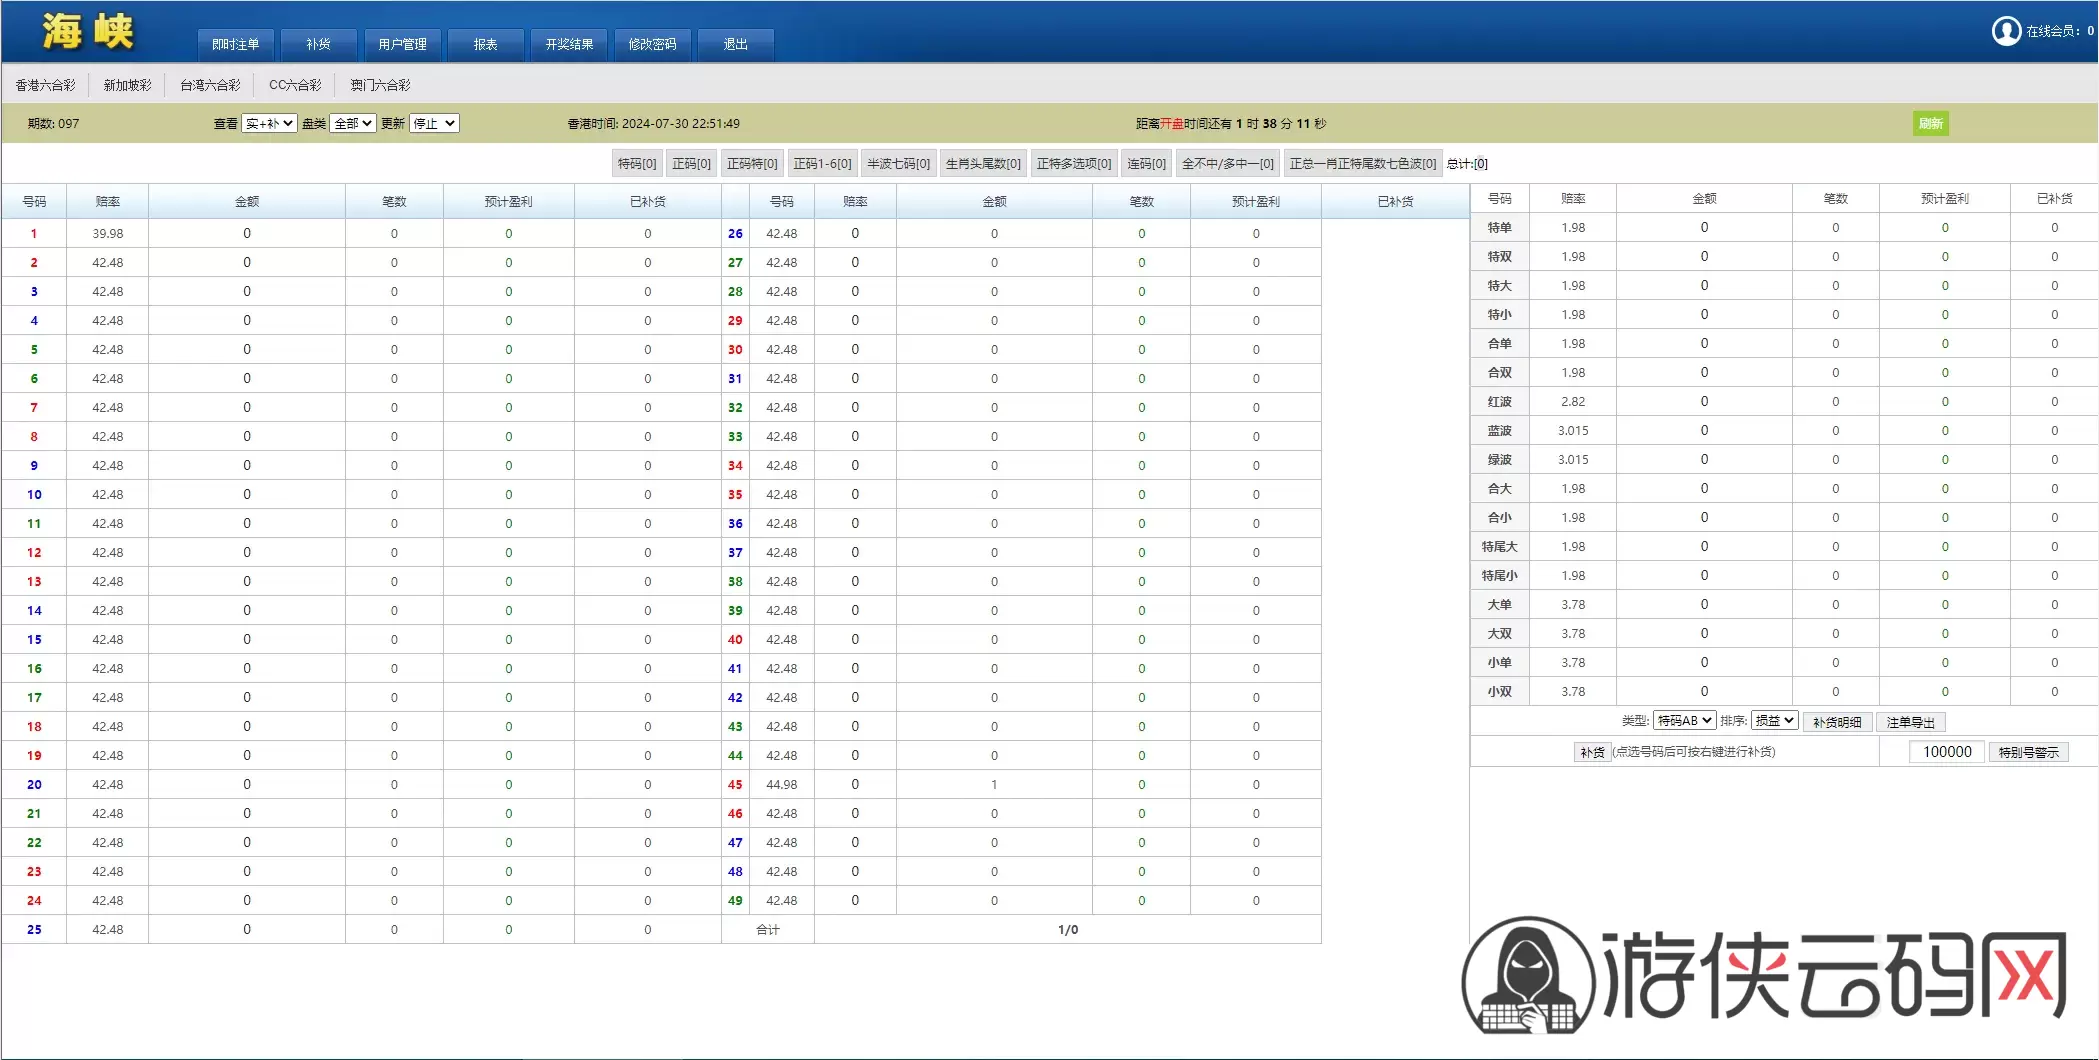Click the 补货明细 button
This screenshot has height=1060, width=2099.
(x=1837, y=722)
